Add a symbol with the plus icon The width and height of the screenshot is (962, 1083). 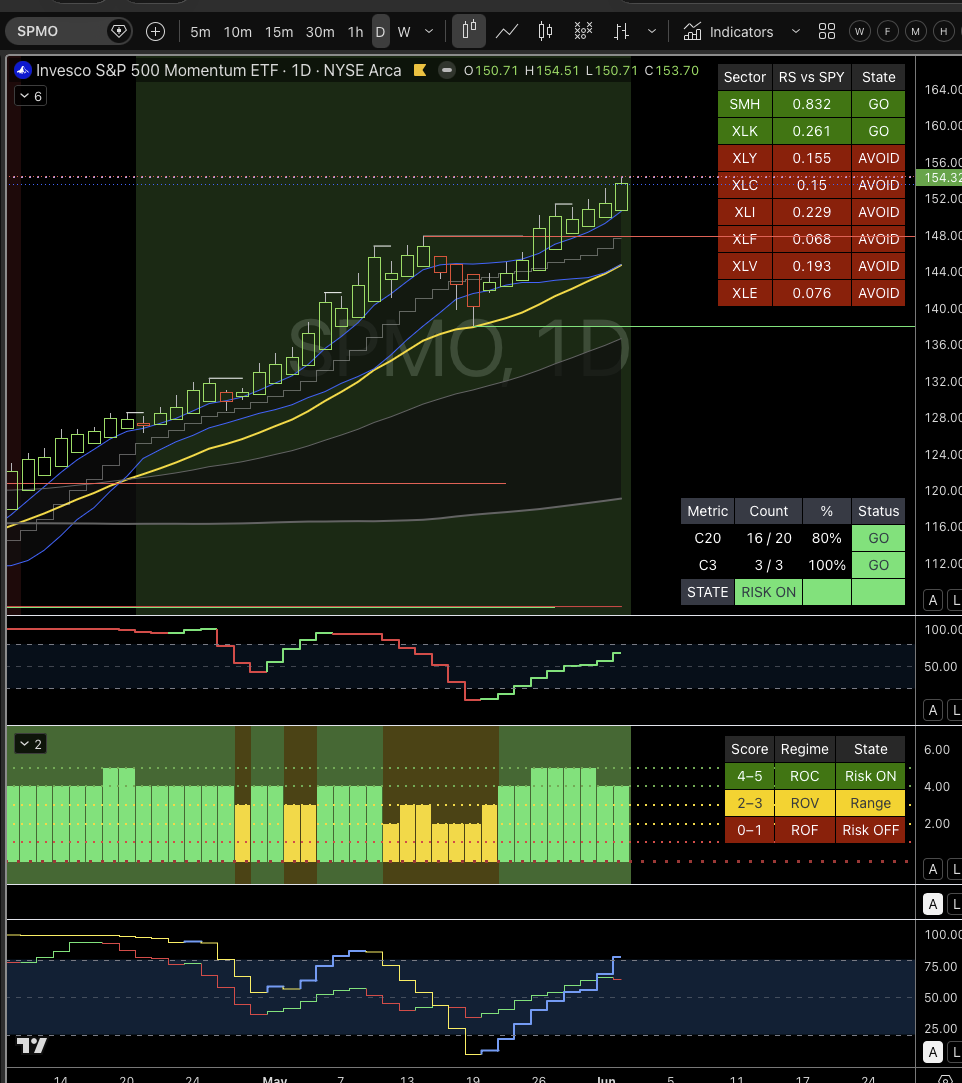(x=155, y=31)
